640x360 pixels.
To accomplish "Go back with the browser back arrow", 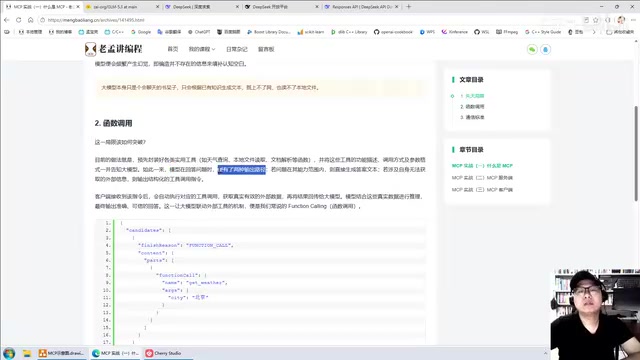I will click(7, 20).
